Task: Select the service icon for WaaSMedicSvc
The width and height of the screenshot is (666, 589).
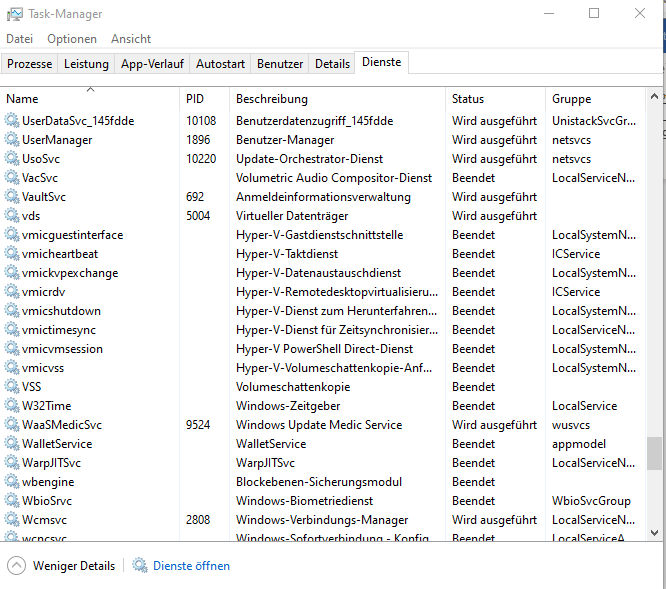Action: click(12, 425)
